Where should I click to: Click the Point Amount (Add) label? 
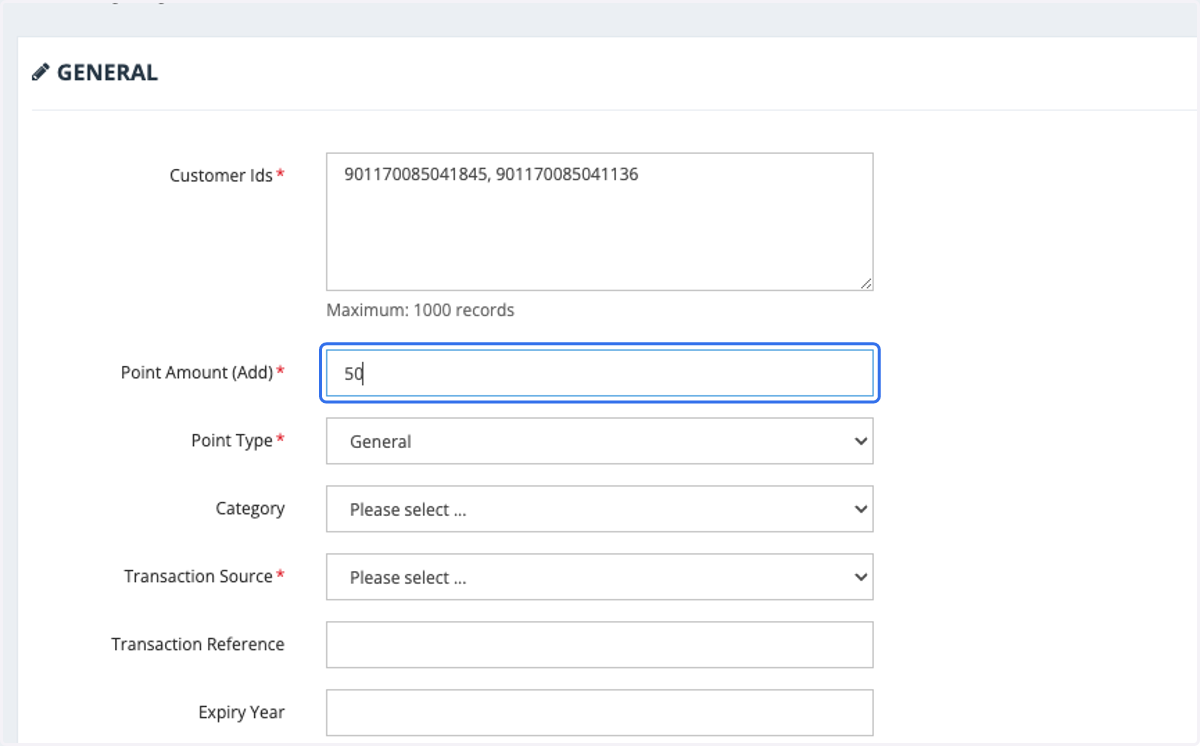click(x=197, y=372)
